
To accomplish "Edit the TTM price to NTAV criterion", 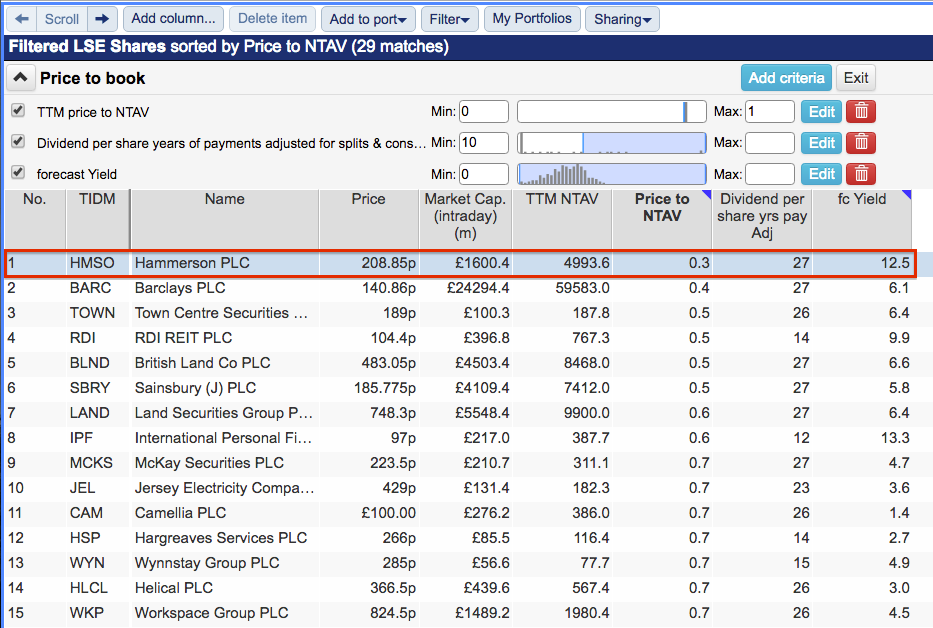I will (821, 111).
